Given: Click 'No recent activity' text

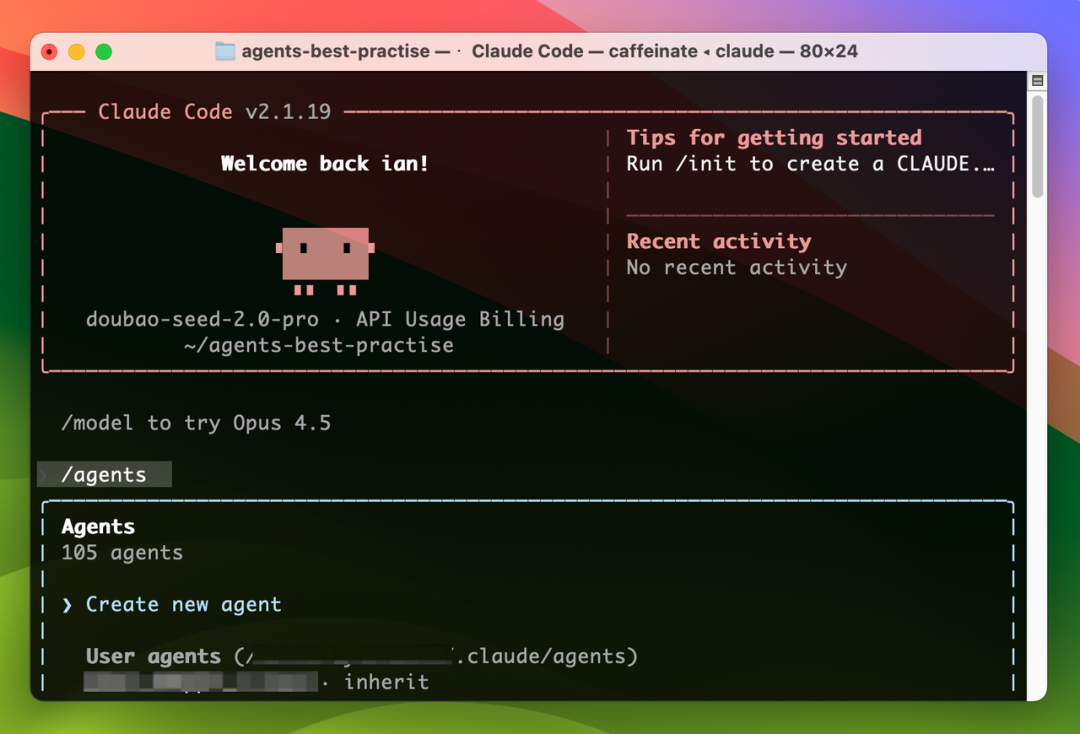Looking at the screenshot, I should pos(736,267).
